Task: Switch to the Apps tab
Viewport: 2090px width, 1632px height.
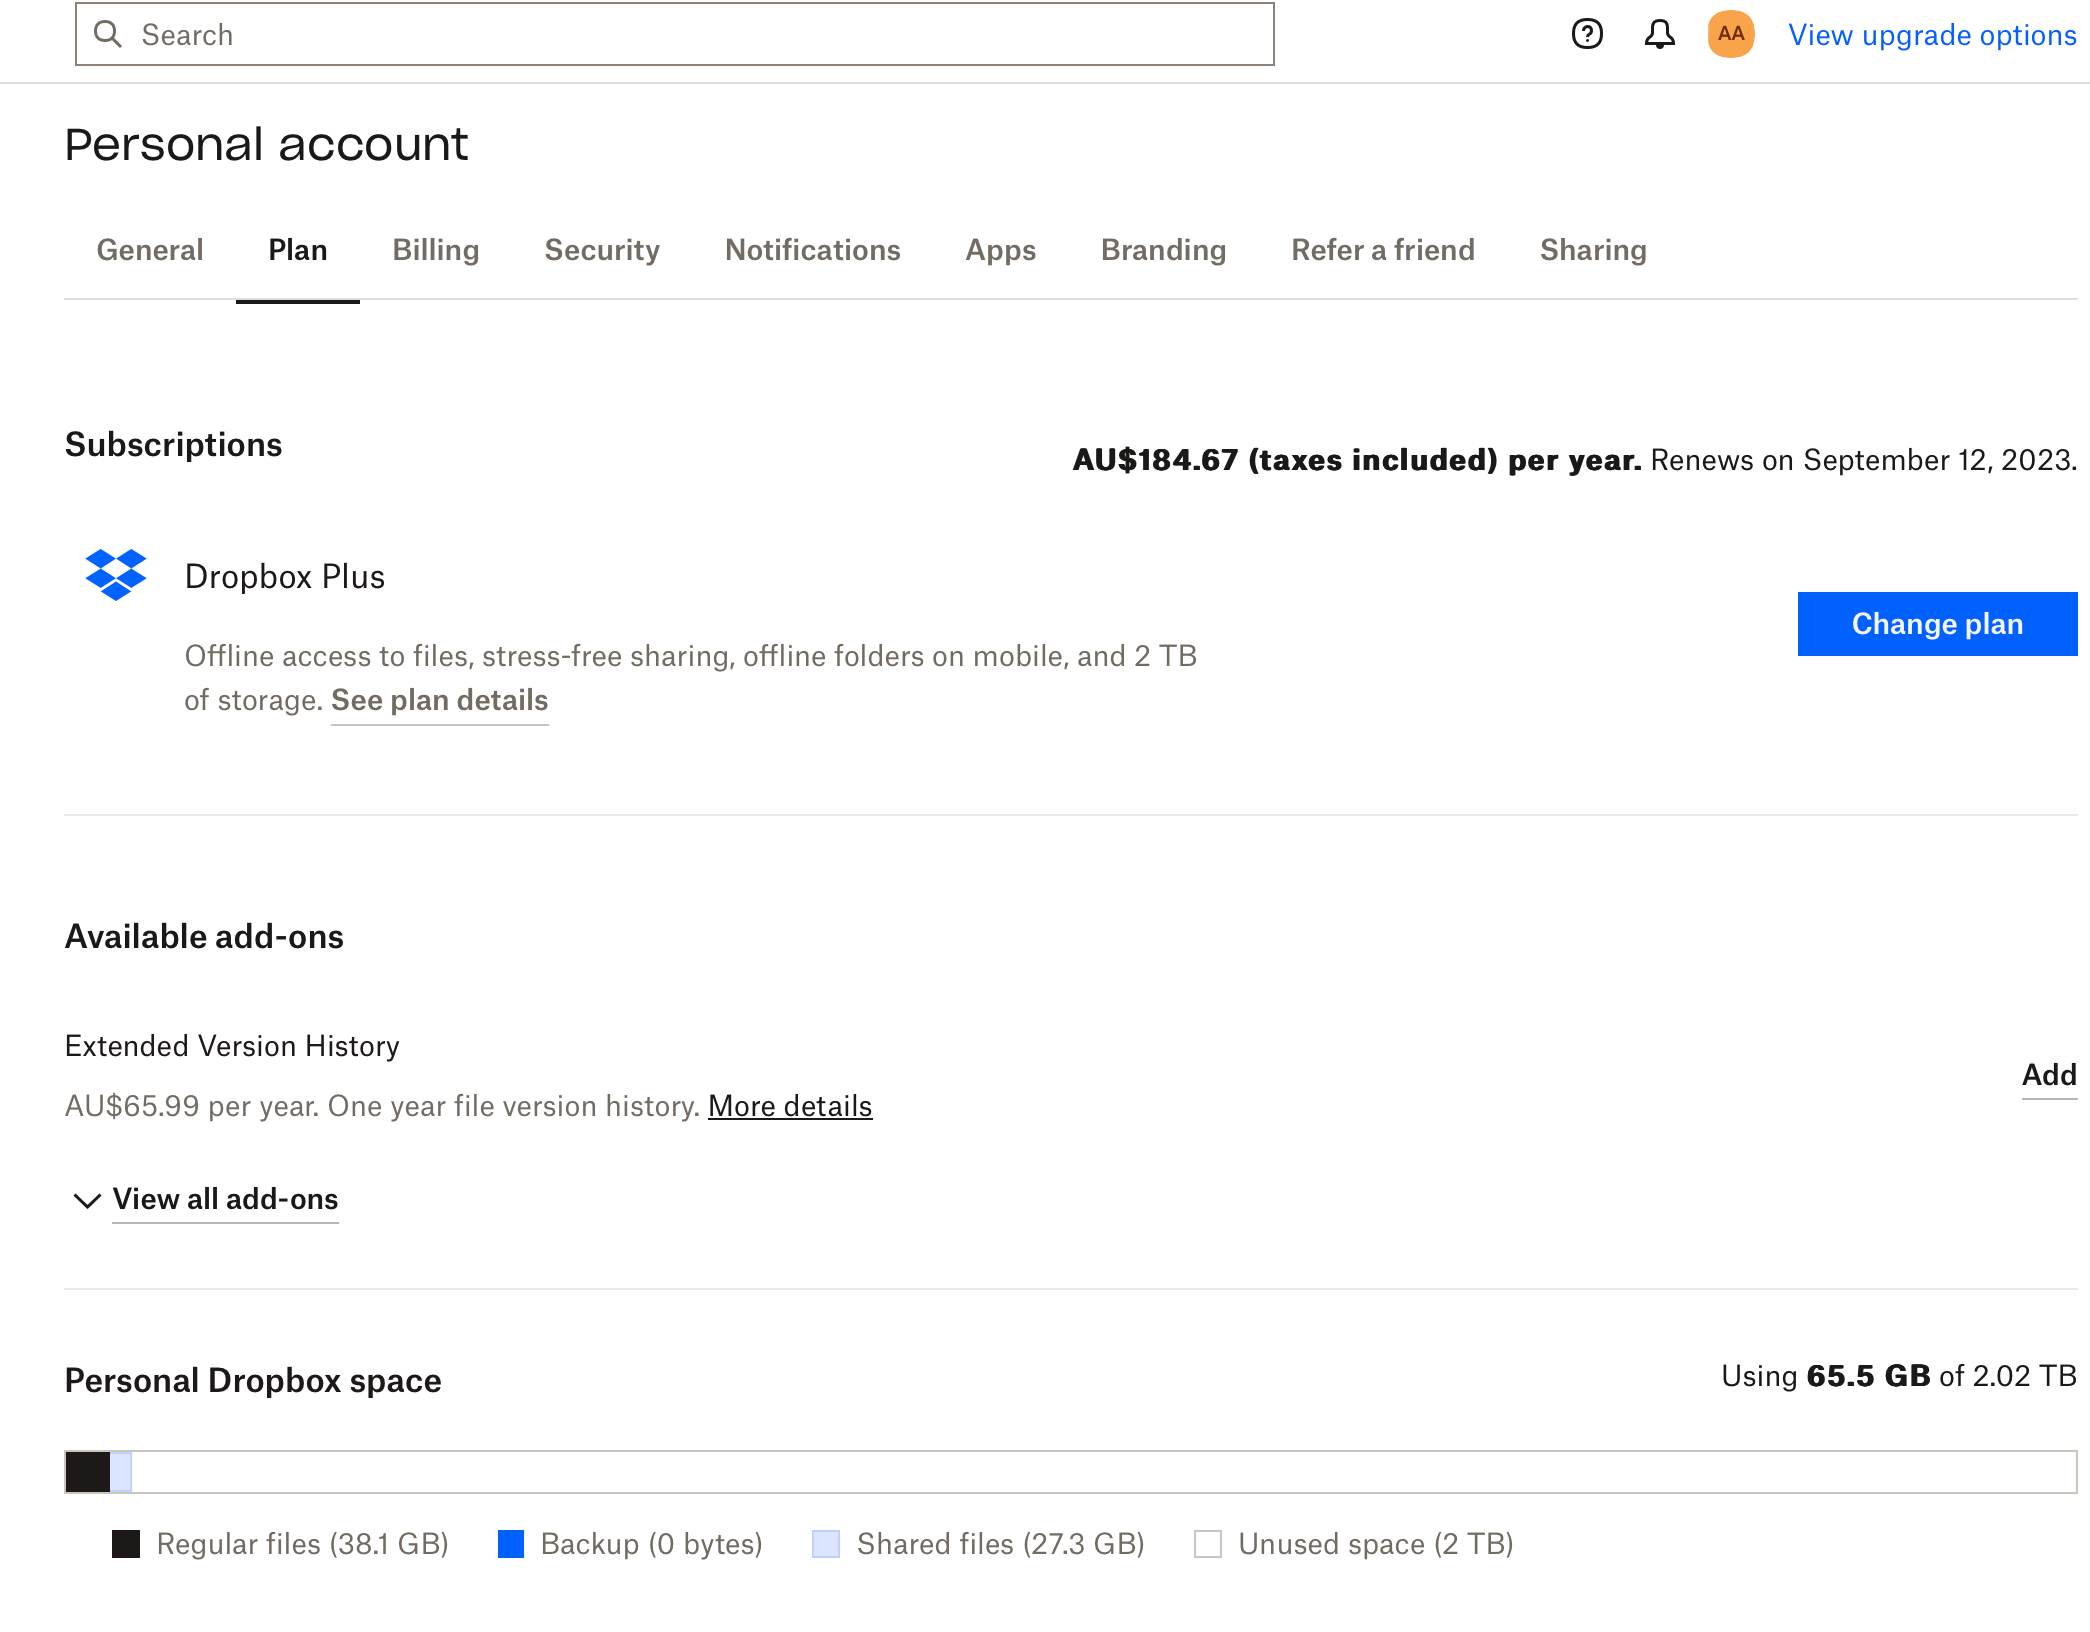Action: click(1001, 250)
